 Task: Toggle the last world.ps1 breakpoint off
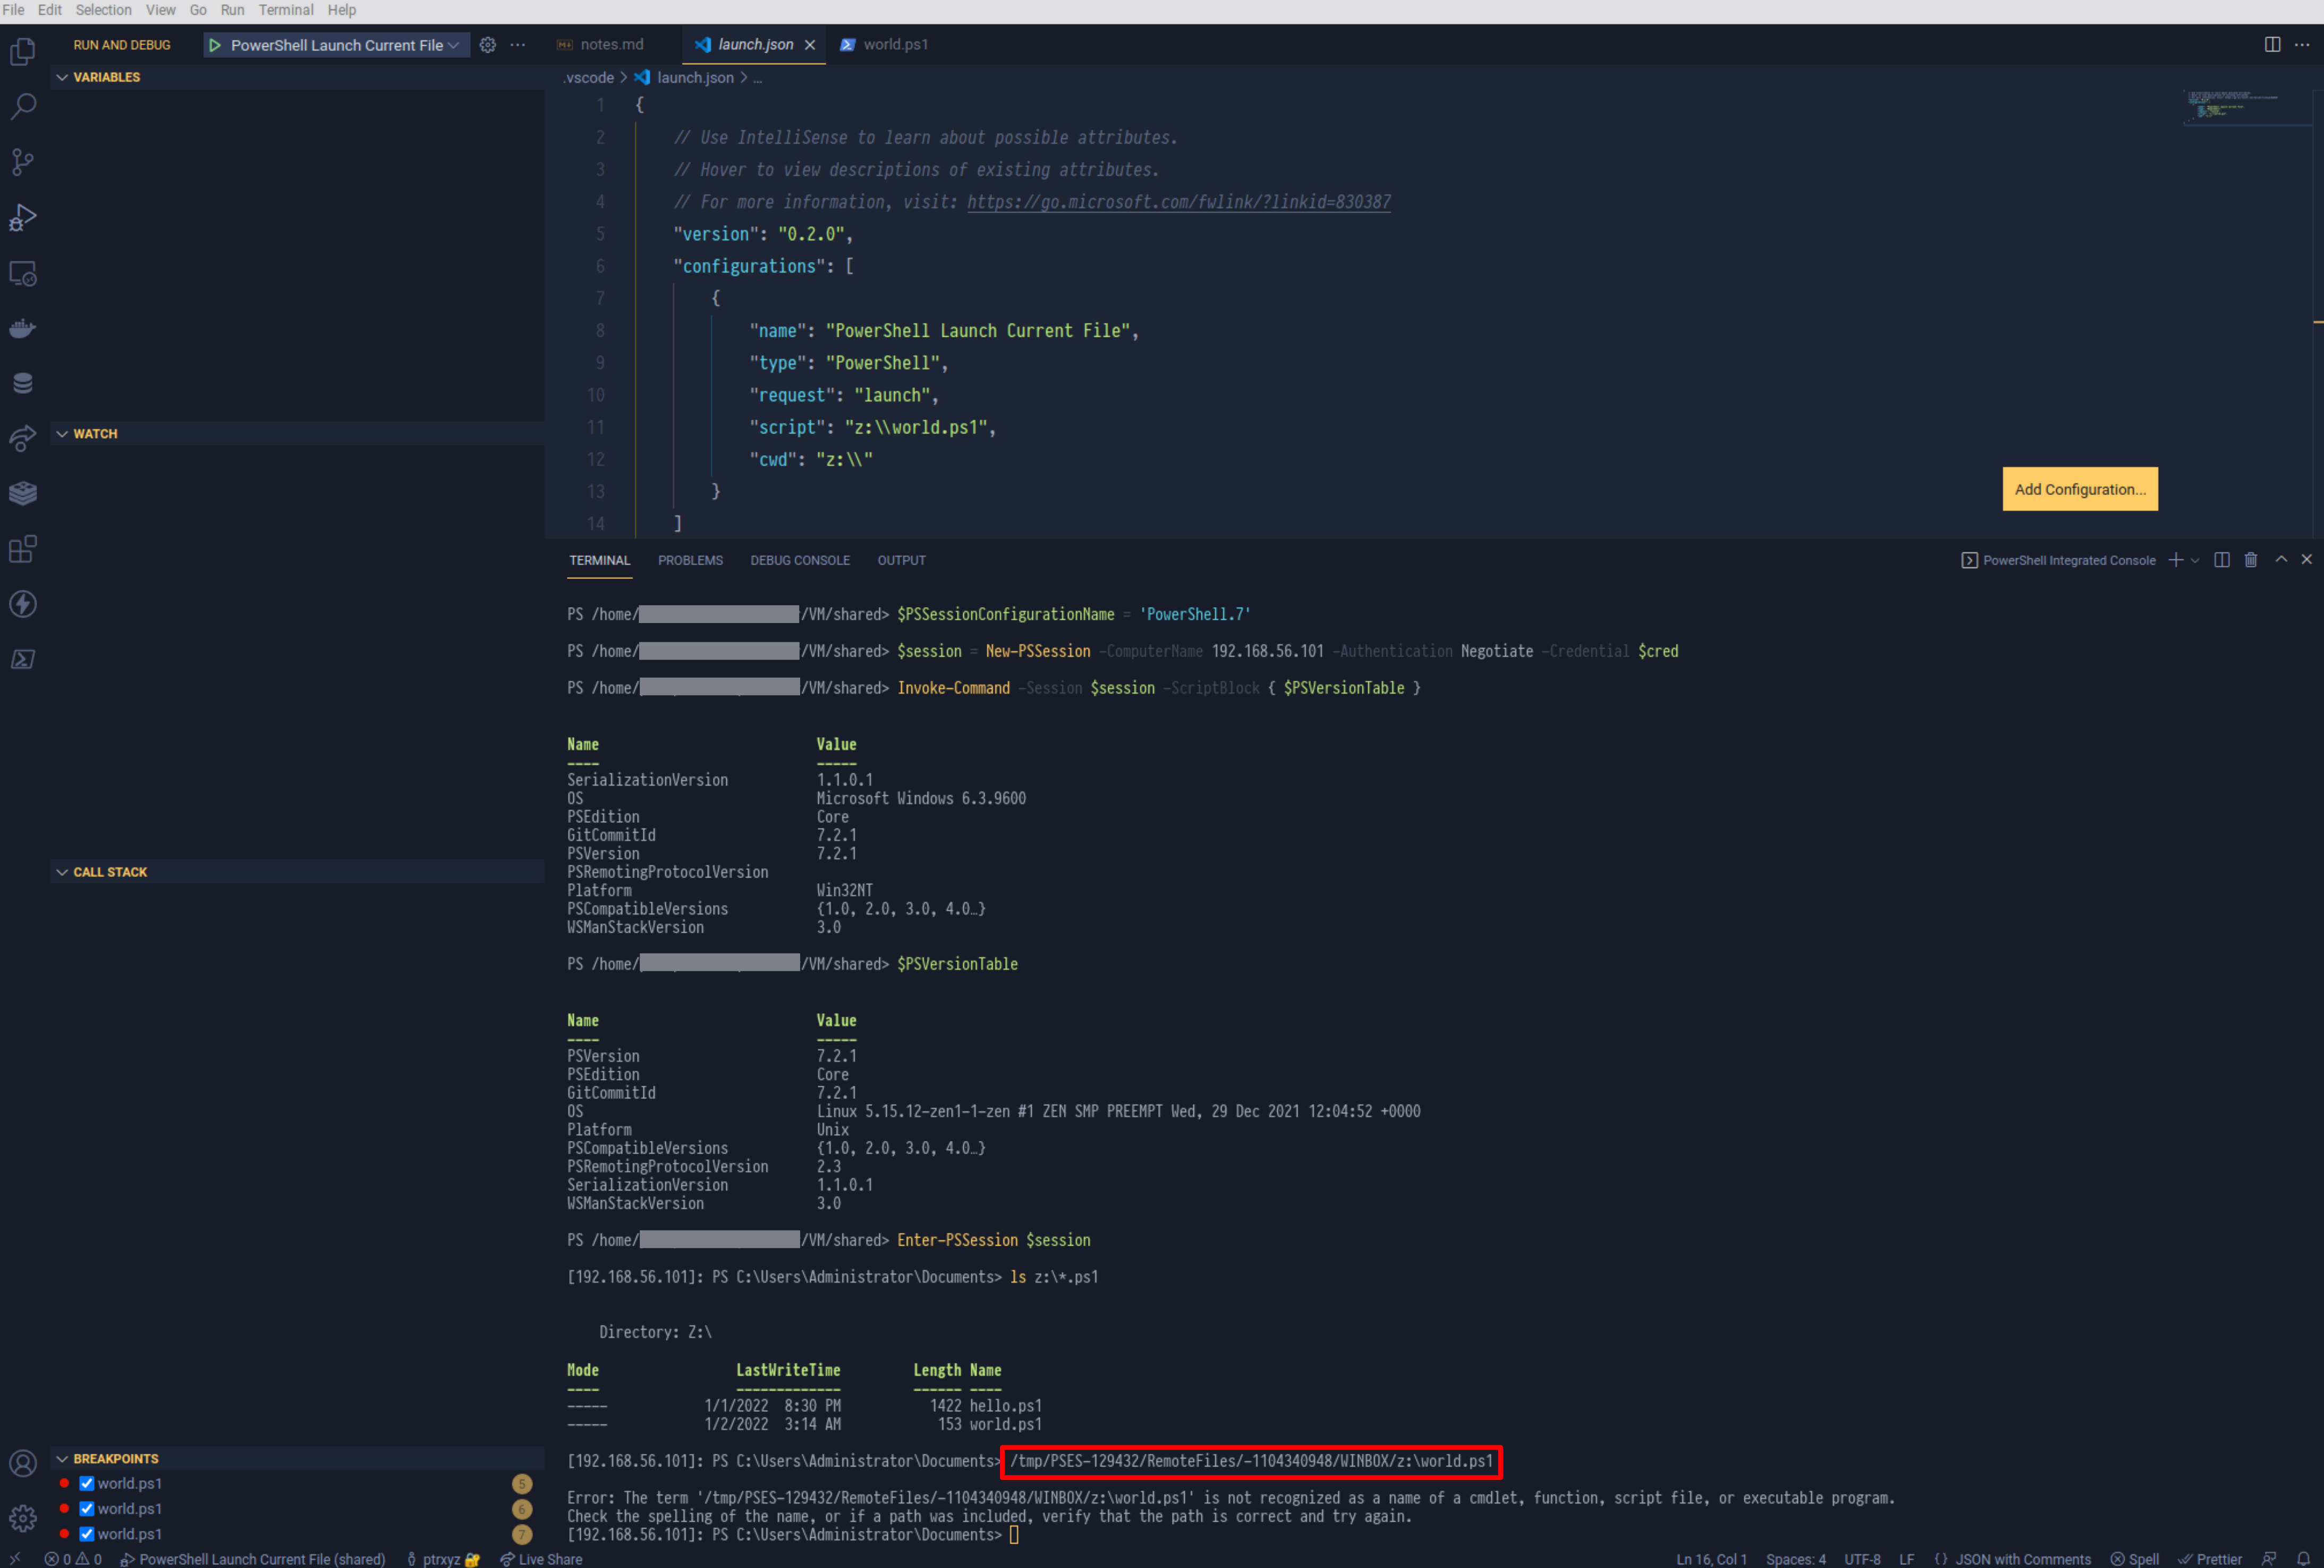point(86,1533)
